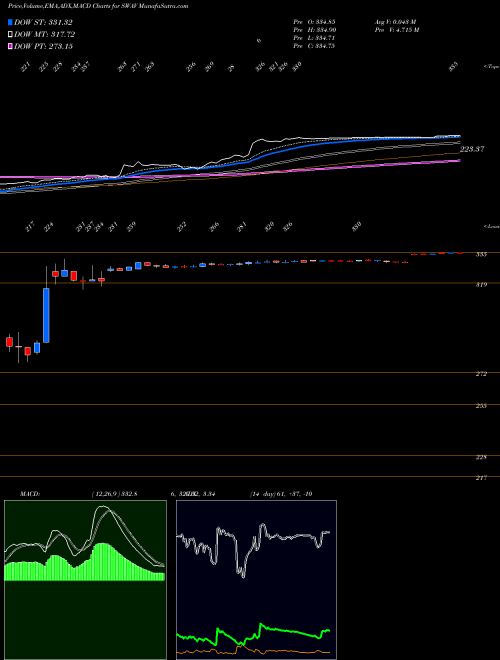Click the 266 value in the Lows row
Image resolution: width=500 pixels, height=660 pixels.
(214, 227)
